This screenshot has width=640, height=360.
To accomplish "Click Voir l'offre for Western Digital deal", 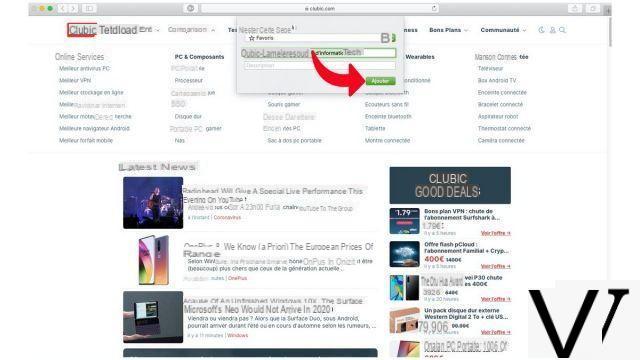I will tap(496, 332).
